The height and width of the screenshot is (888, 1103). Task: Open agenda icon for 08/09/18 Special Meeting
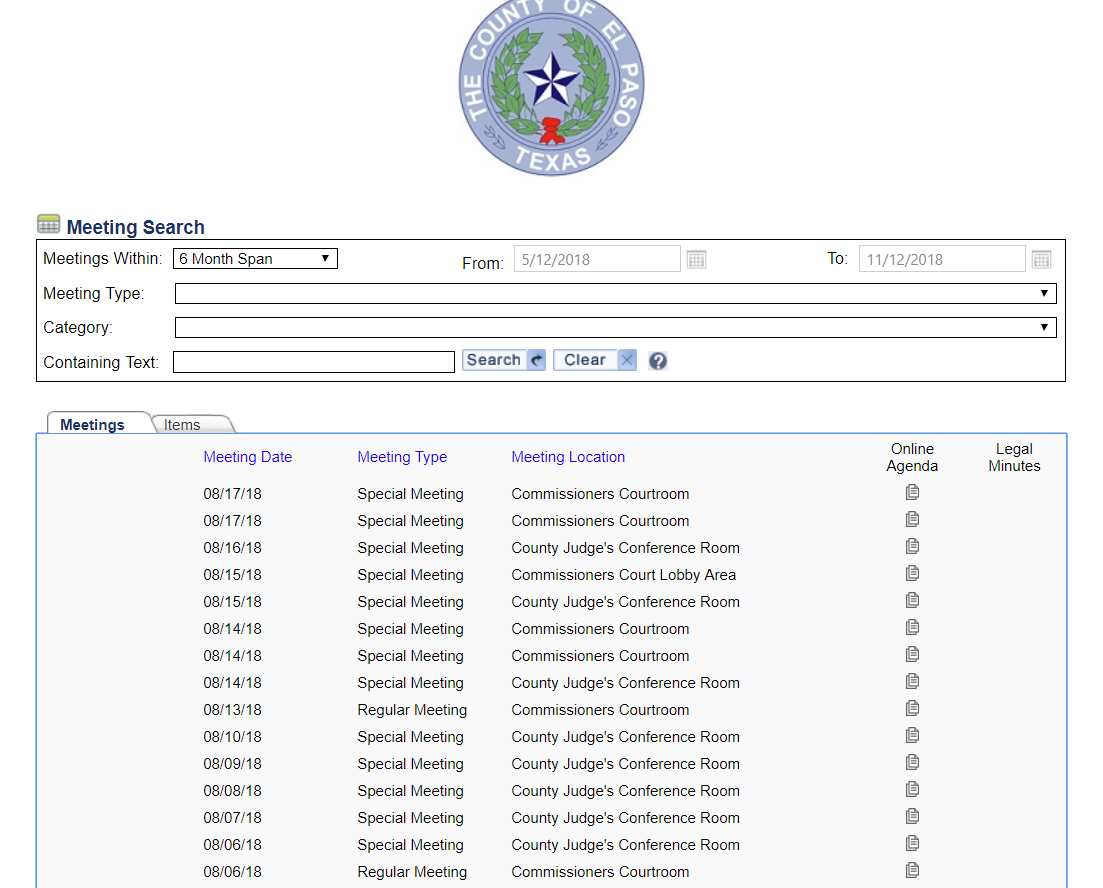[x=912, y=763]
